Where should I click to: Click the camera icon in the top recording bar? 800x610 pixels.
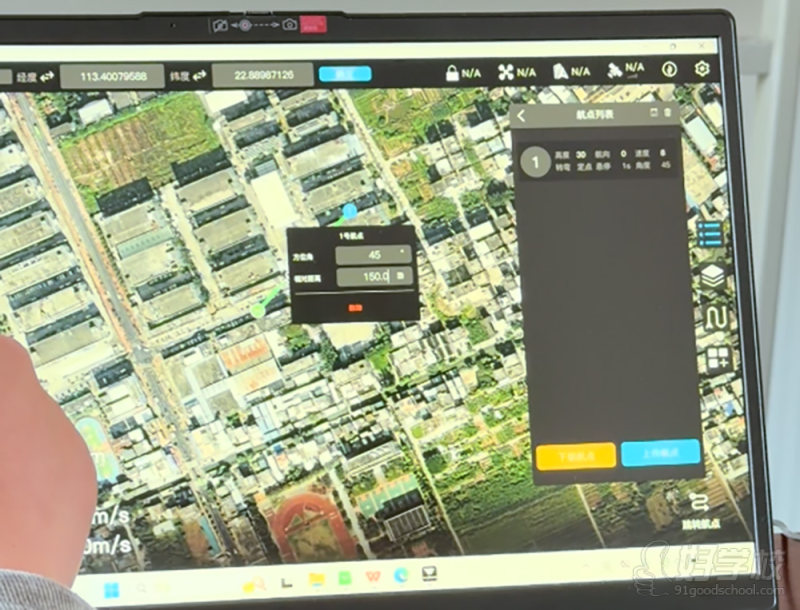click(x=290, y=24)
